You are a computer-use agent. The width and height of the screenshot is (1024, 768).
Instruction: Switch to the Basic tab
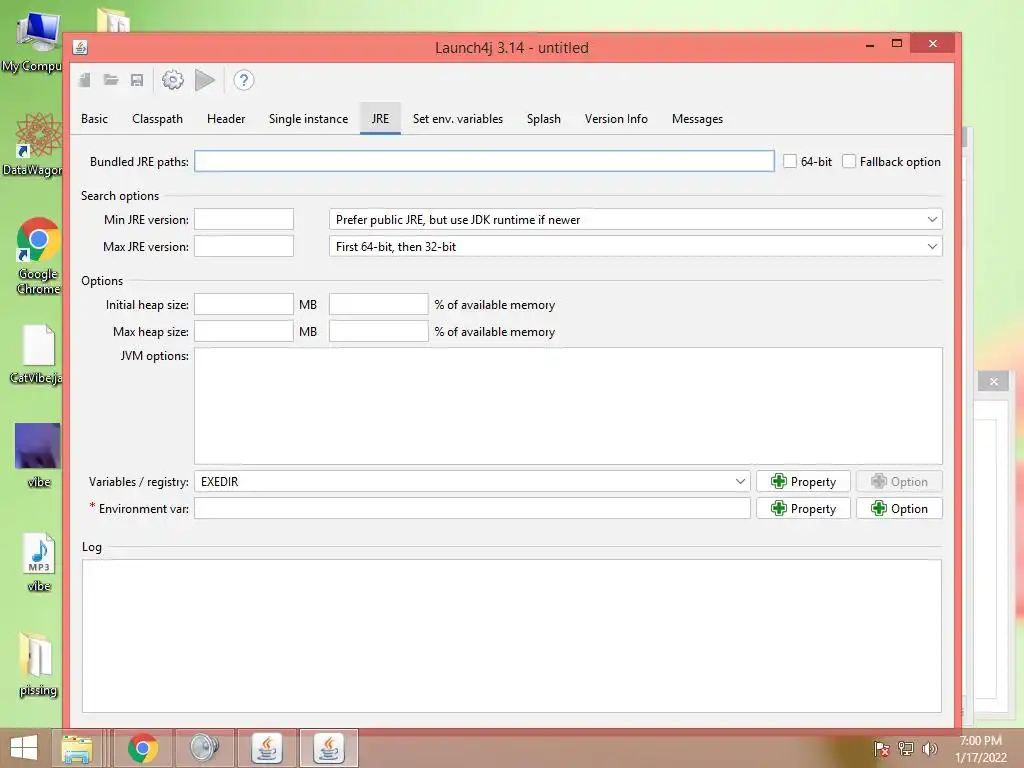pos(95,119)
